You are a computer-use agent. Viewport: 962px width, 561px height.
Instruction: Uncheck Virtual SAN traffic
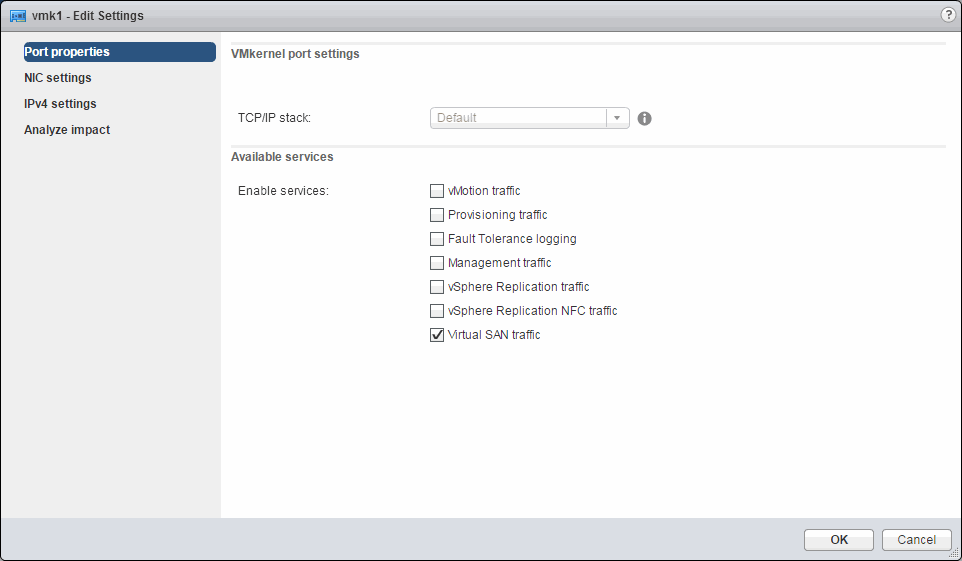click(x=437, y=335)
